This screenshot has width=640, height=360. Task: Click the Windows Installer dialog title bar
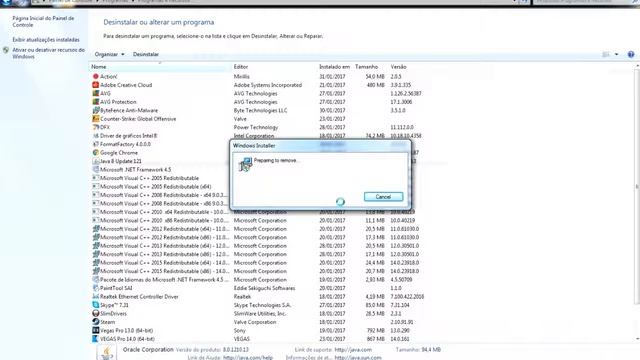[x=320, y=145]
